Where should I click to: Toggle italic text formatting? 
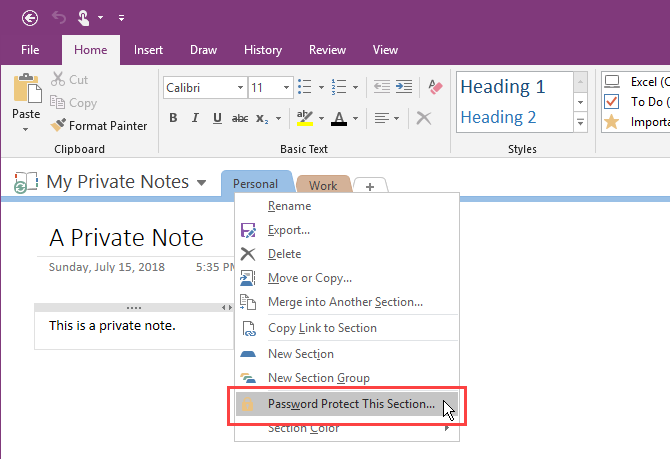coord(194,118)
